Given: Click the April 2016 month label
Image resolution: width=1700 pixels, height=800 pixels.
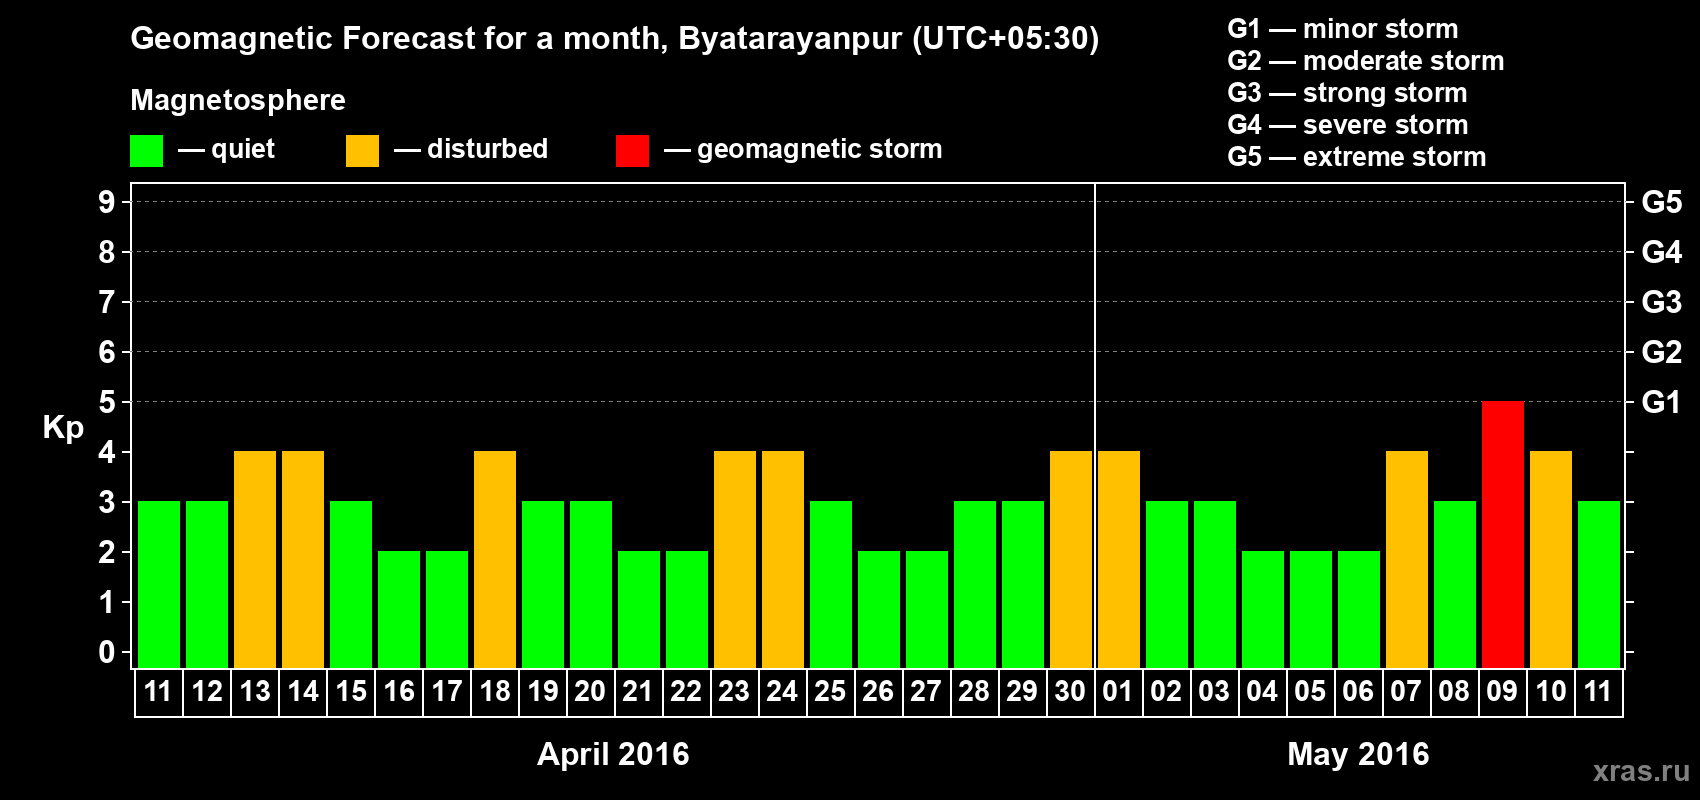Looking at the screenshot, I should point(613,754).
